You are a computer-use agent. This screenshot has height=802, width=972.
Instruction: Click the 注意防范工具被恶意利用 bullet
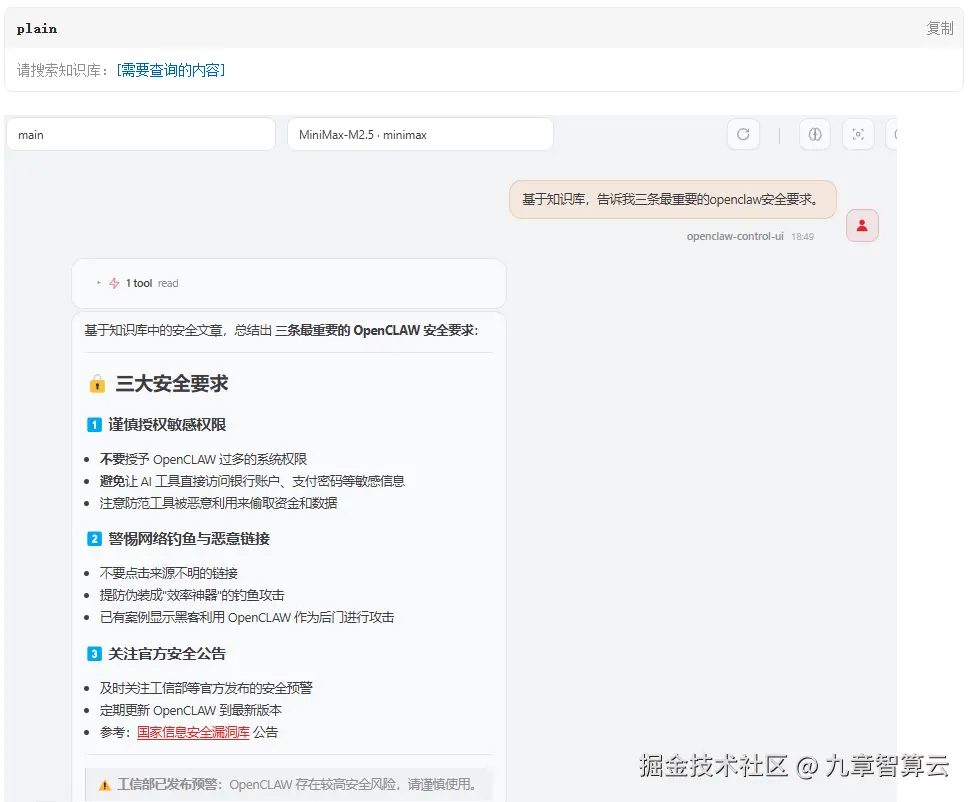218,503
